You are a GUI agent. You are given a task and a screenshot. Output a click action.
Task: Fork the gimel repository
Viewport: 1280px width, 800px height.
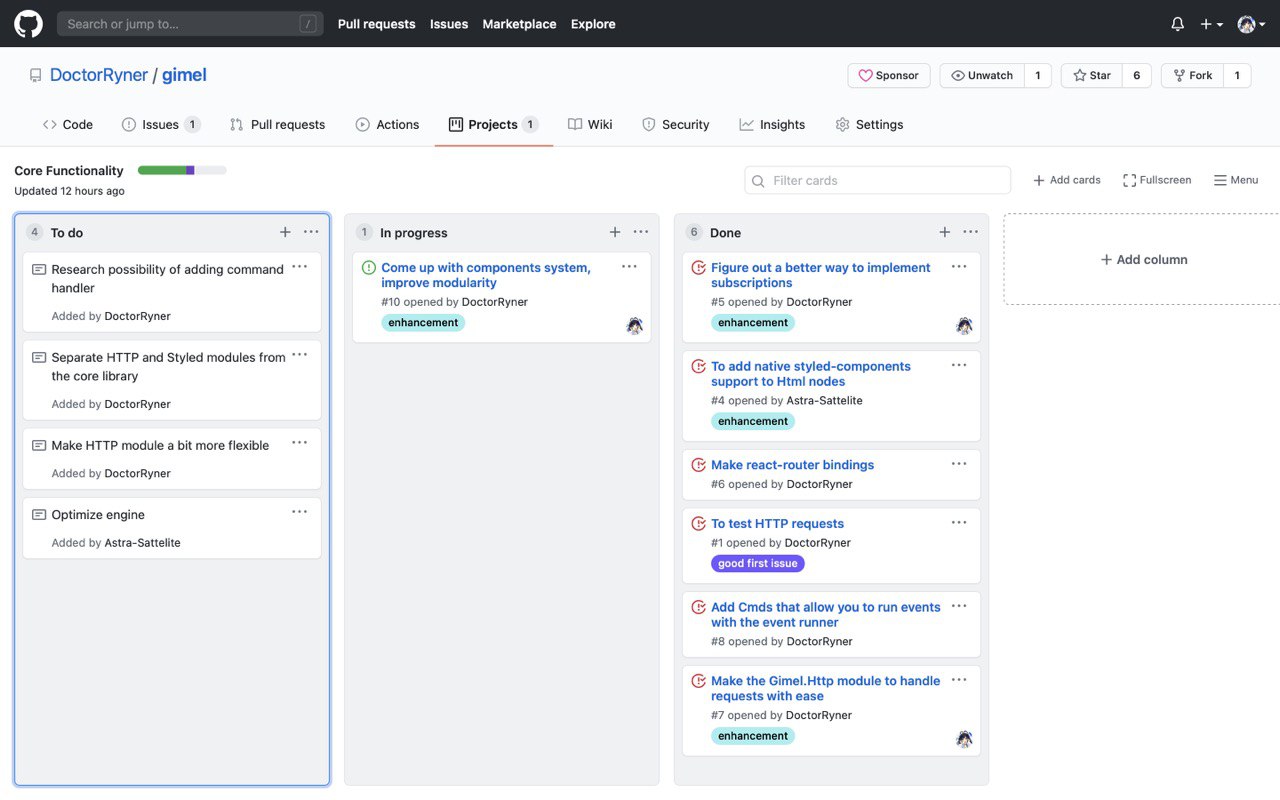coord(1192,75)
